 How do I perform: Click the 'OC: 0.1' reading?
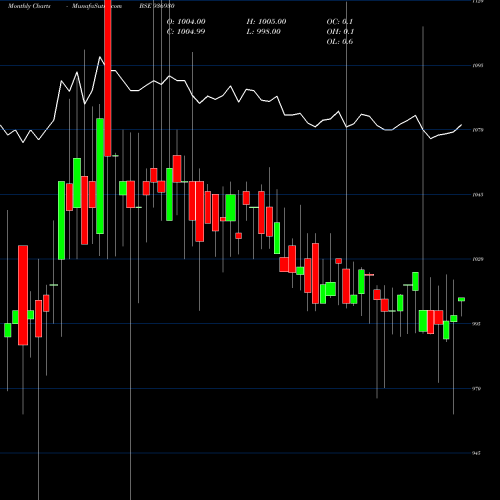click(x=340, y=22)
